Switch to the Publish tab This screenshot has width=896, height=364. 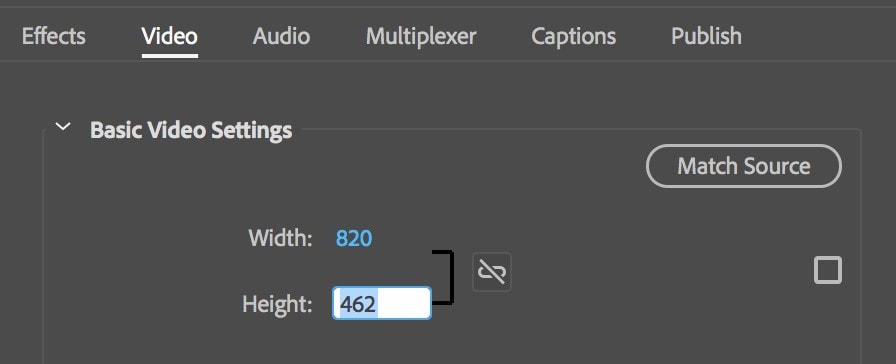click(706, 36)
